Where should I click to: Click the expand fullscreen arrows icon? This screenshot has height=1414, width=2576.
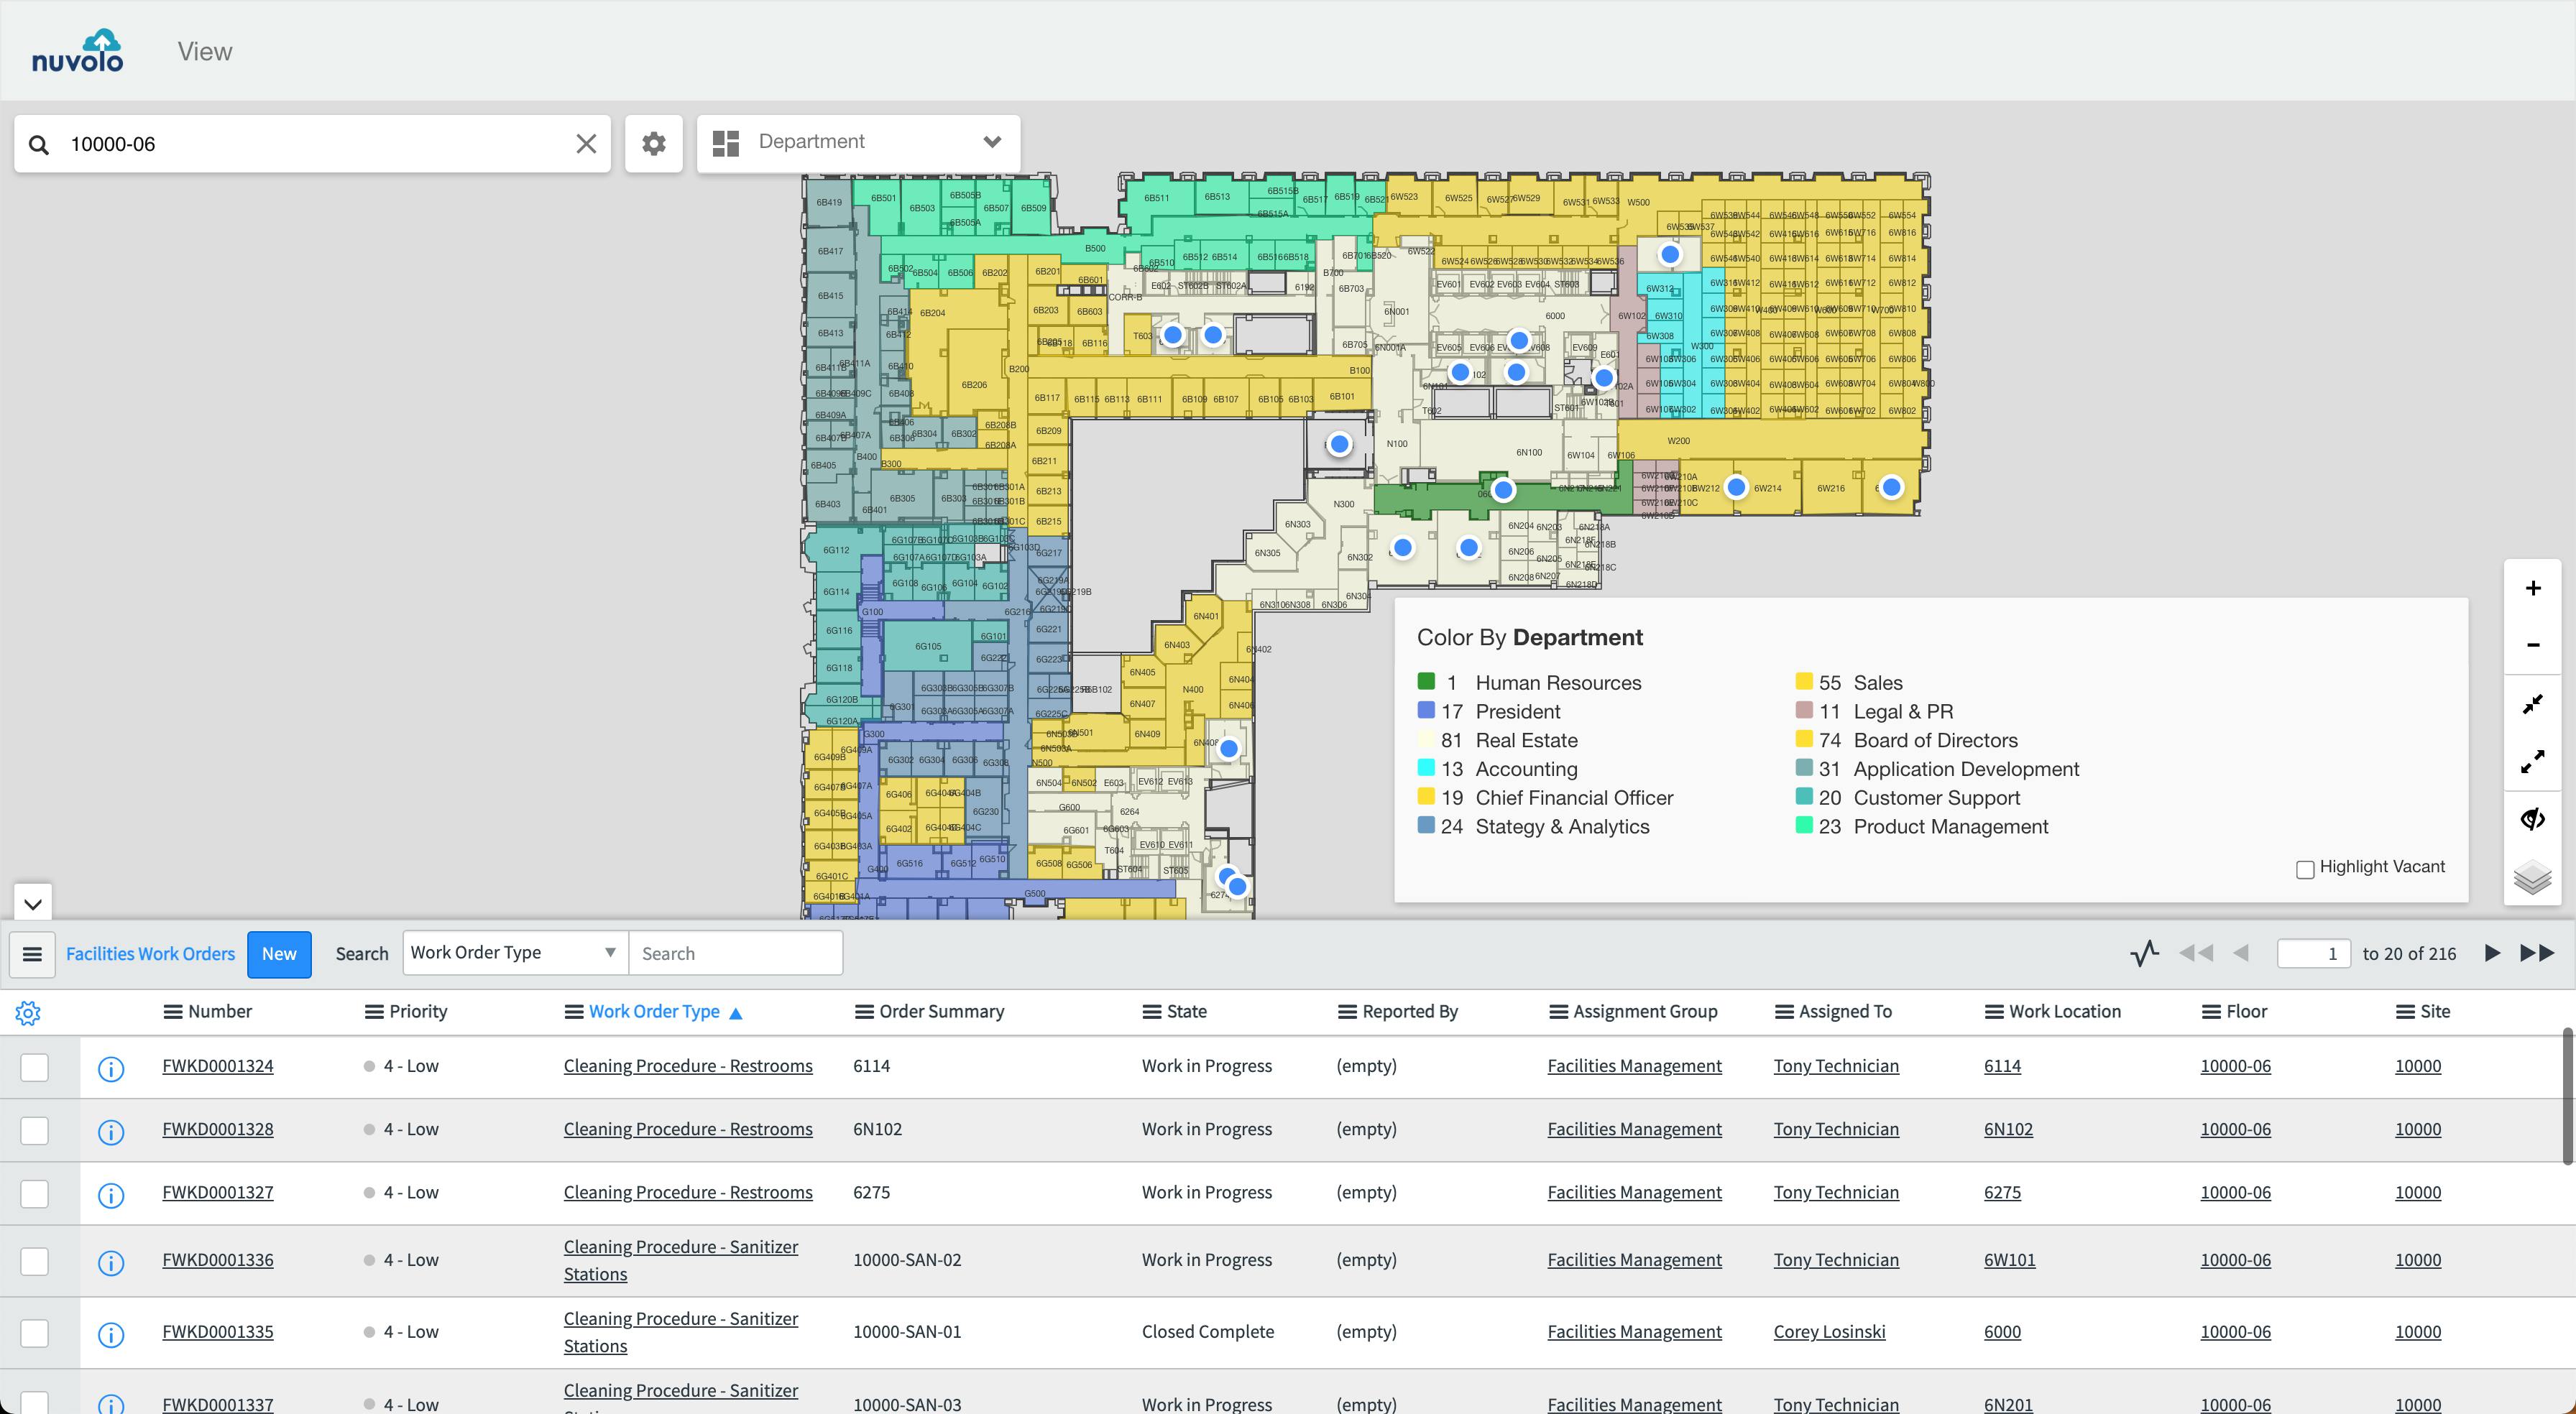point(2532,763)
